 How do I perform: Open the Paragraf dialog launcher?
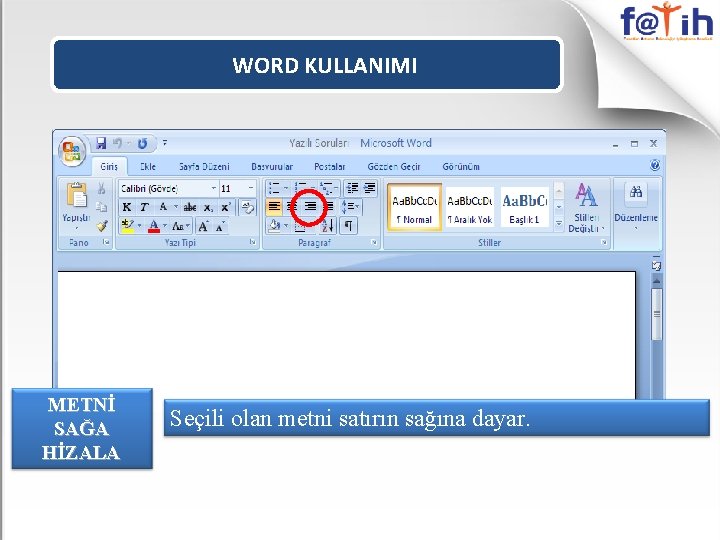(374, 242)
